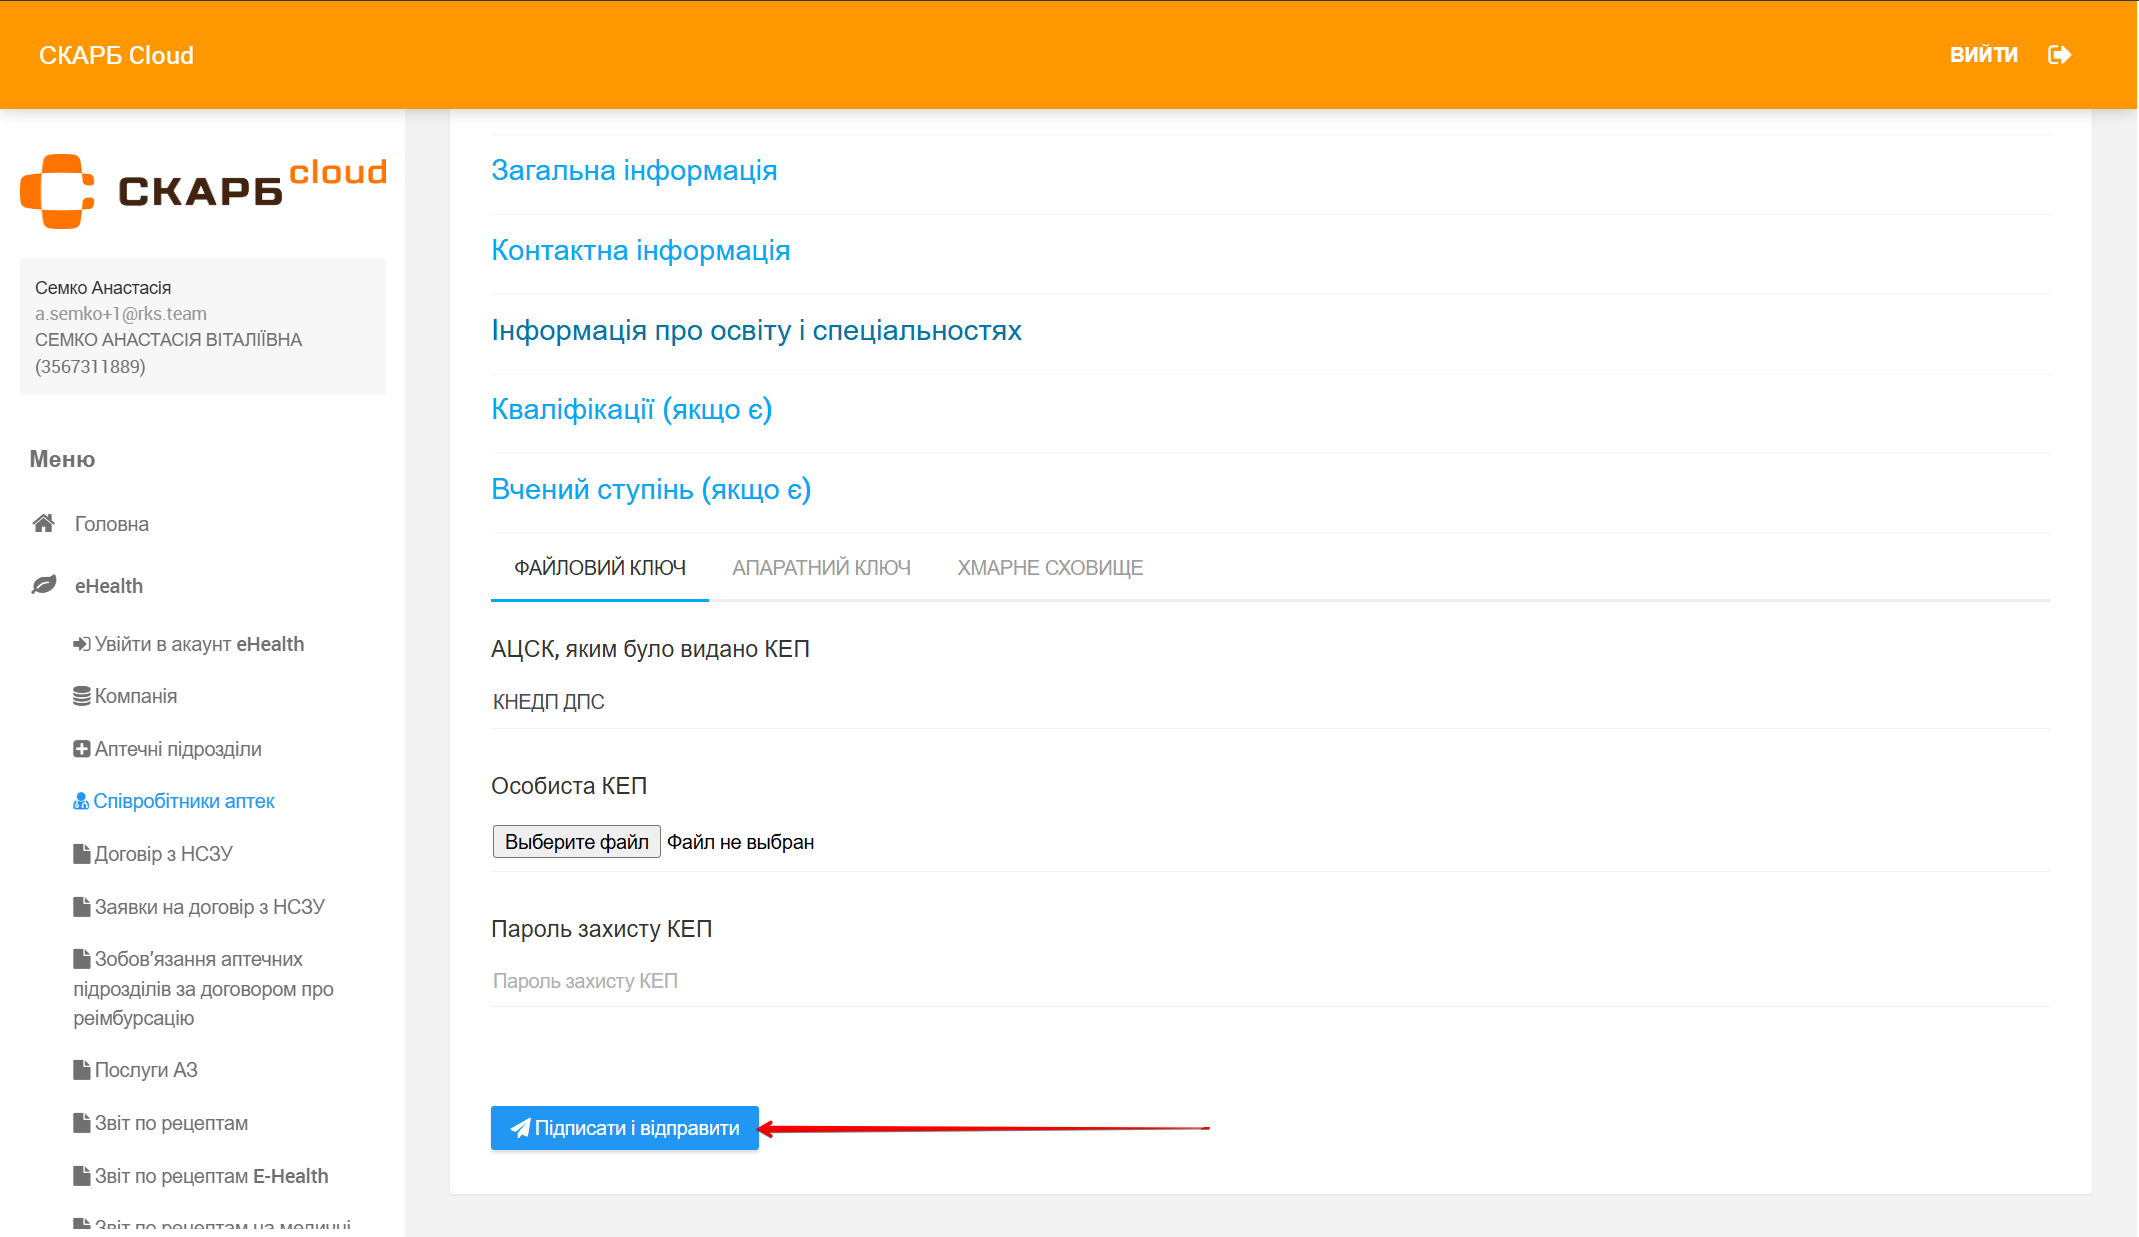
Task: Click the home icon beside Головна
Action: coord(43,523)
